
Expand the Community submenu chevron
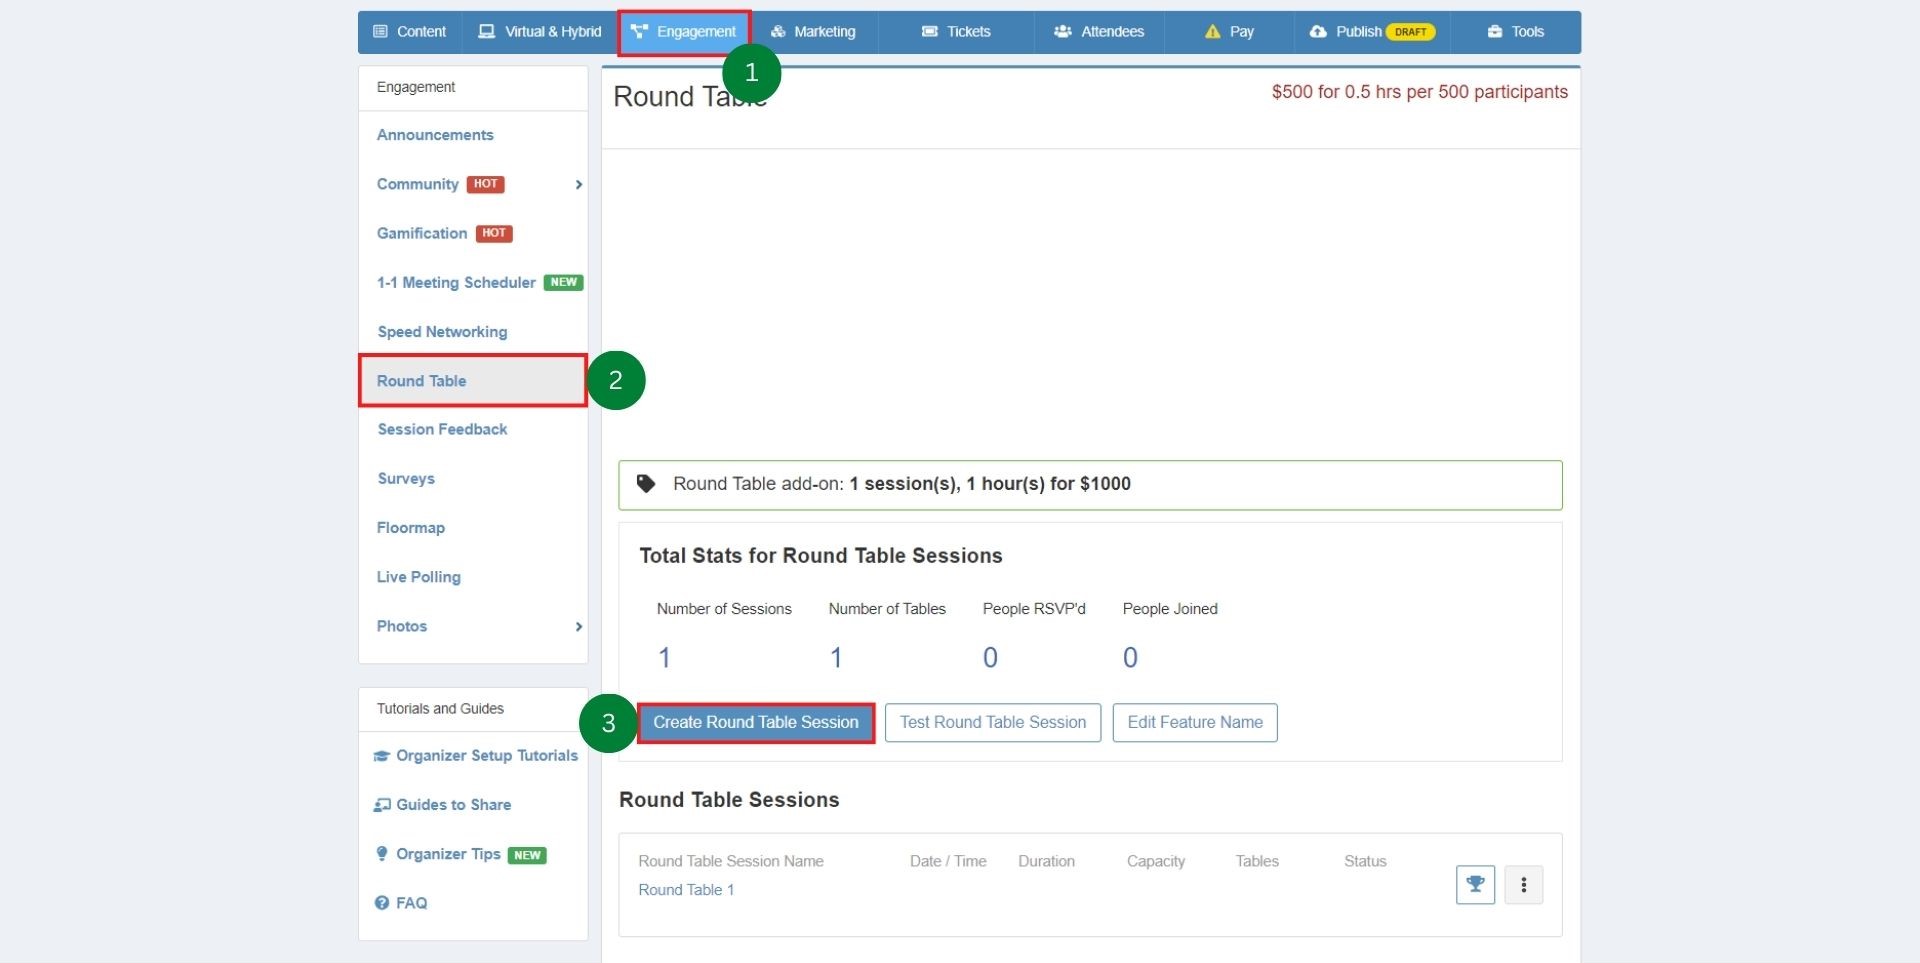pyautogui.click(x=578, y=185)
